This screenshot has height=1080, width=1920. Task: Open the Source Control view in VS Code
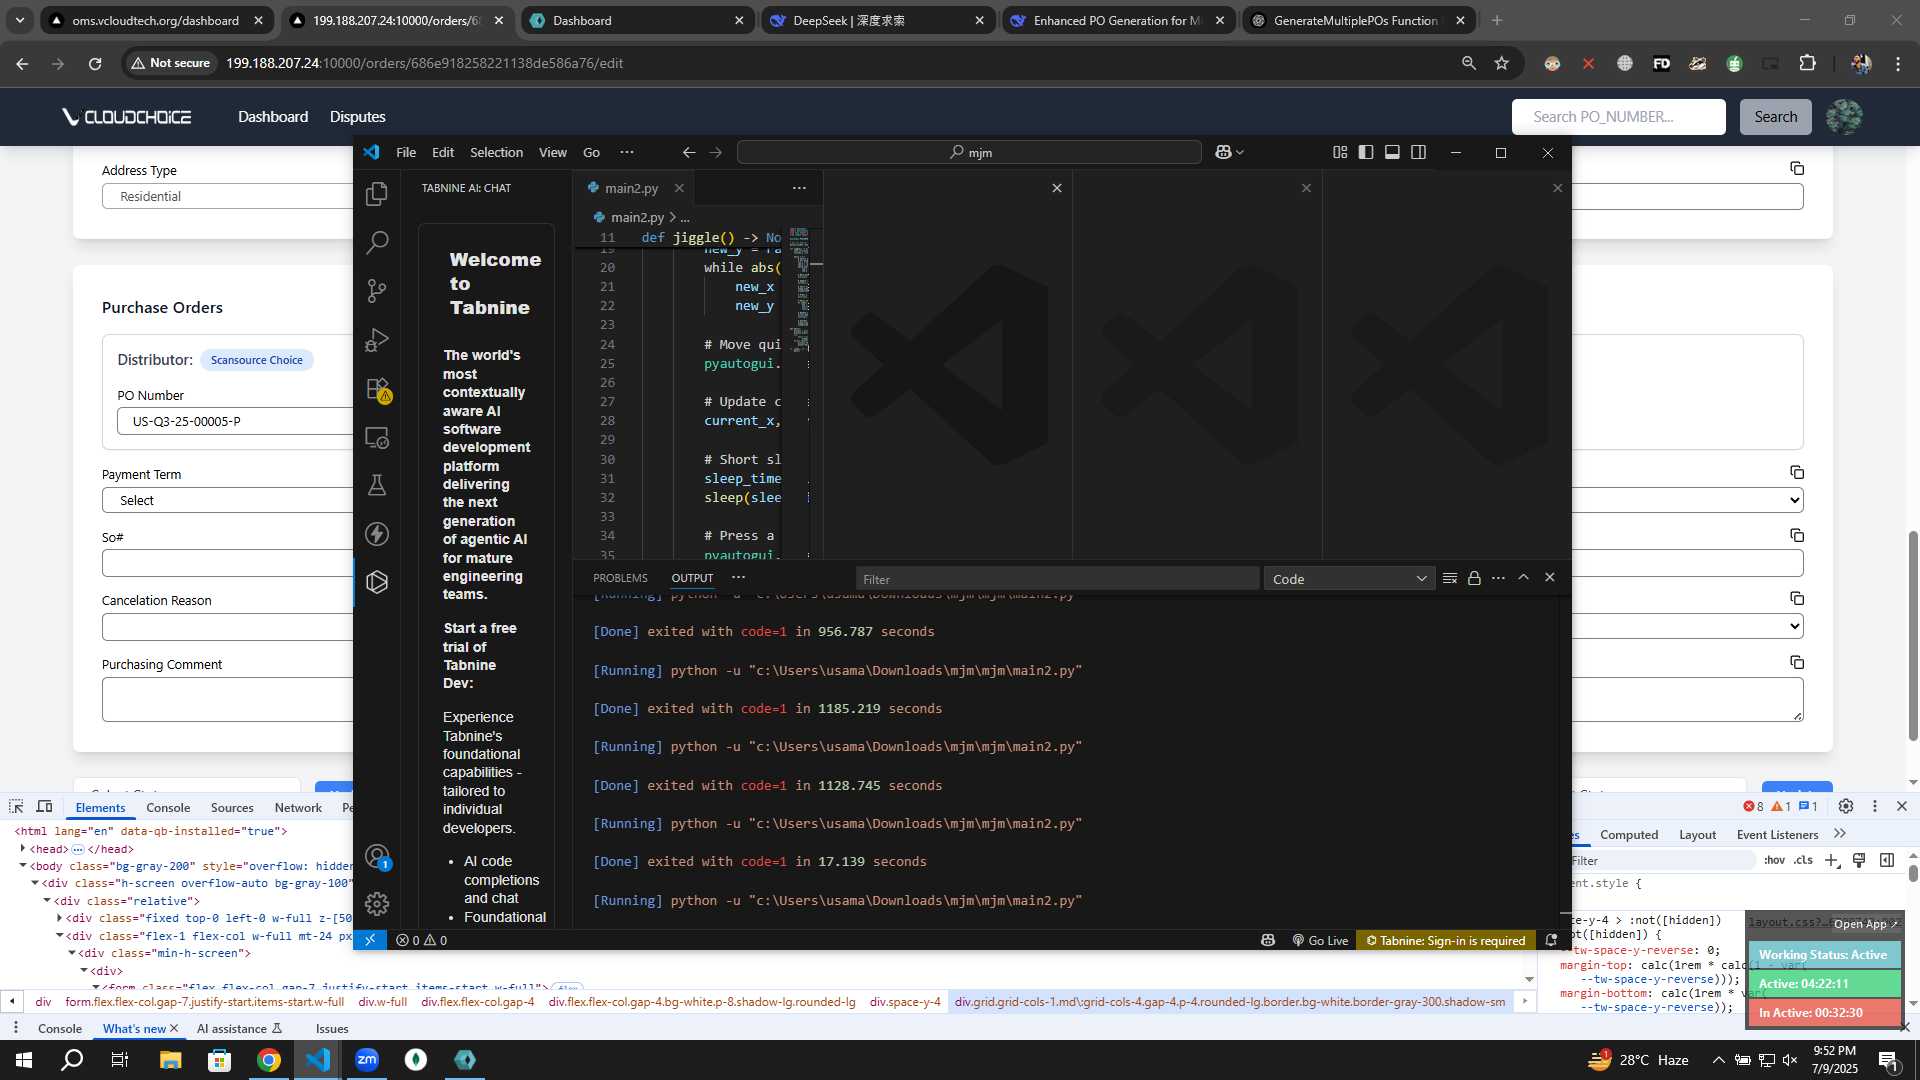pyautogui.click(x=377, y=291)
